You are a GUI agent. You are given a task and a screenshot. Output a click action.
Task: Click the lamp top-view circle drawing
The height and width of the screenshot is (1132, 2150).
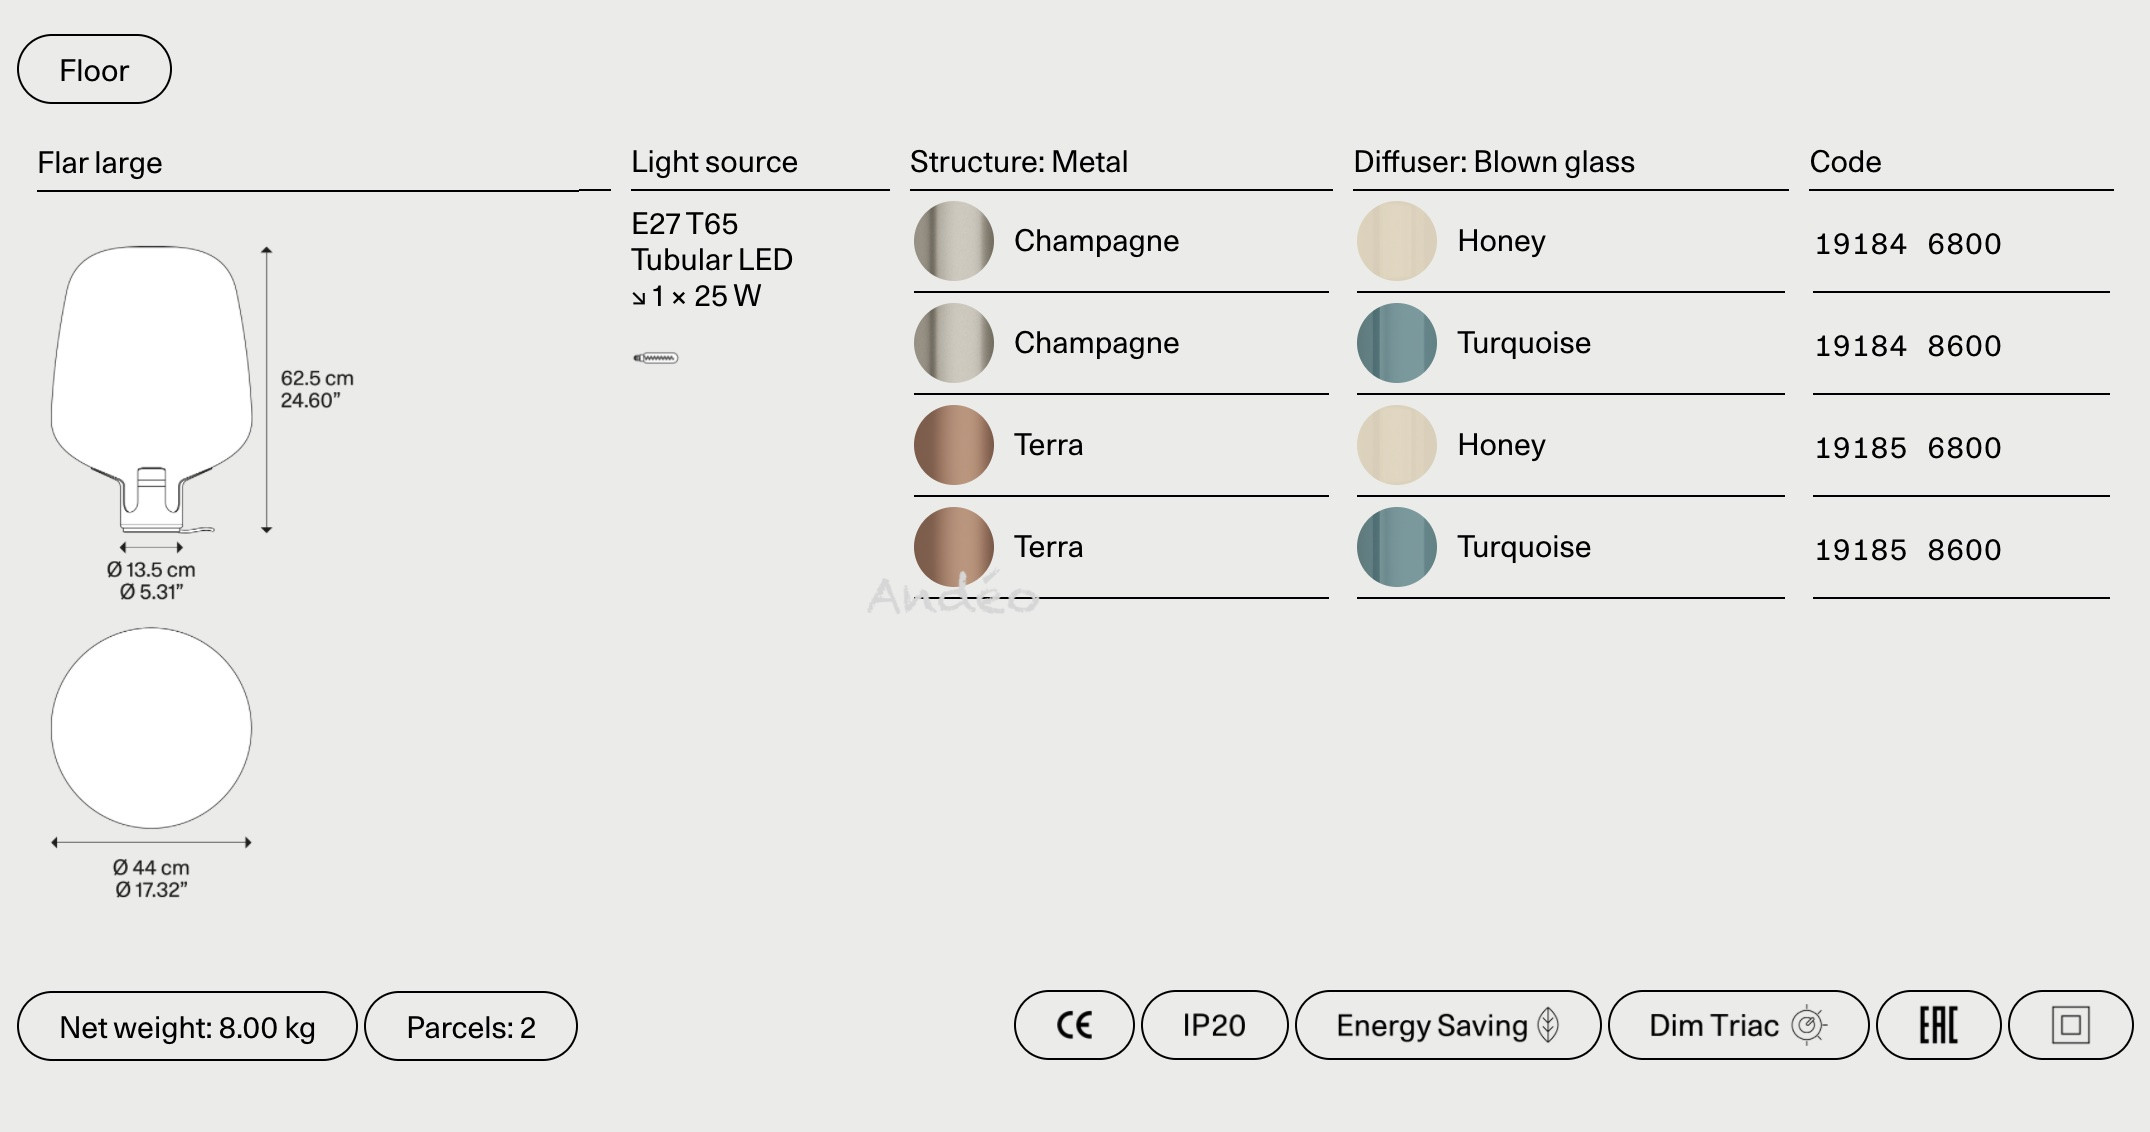pos(151,728)
